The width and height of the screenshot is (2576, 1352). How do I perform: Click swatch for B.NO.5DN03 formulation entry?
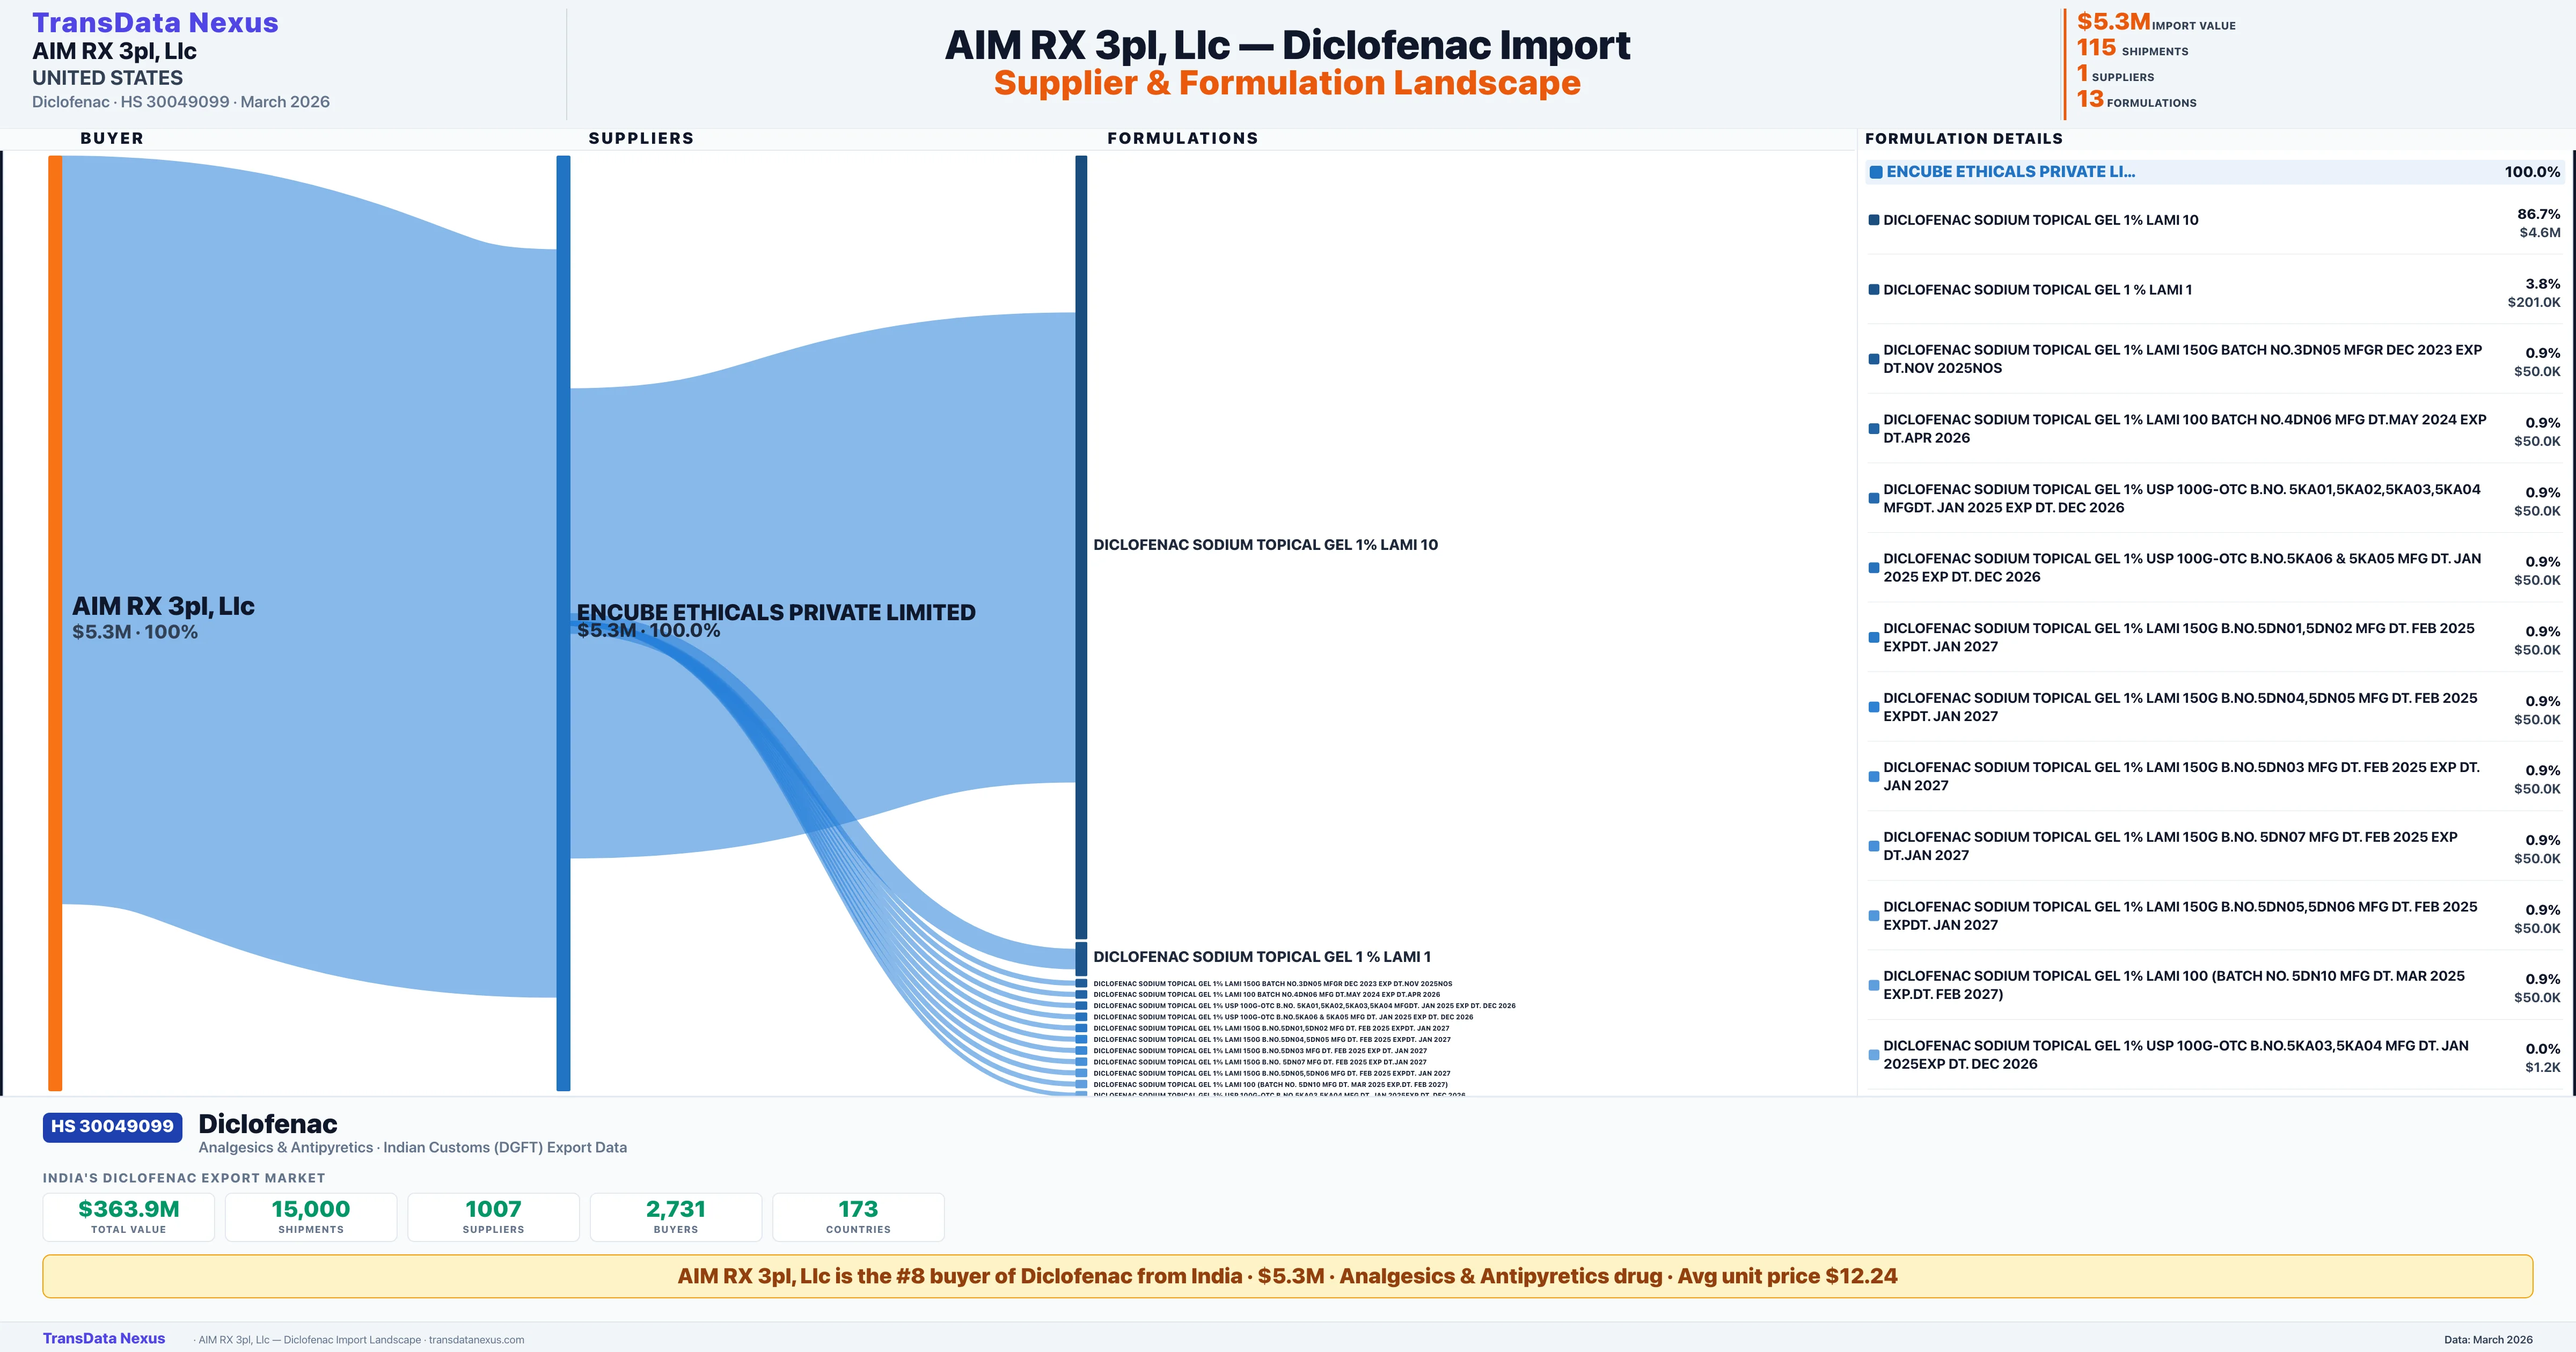tap(1873, 777)
